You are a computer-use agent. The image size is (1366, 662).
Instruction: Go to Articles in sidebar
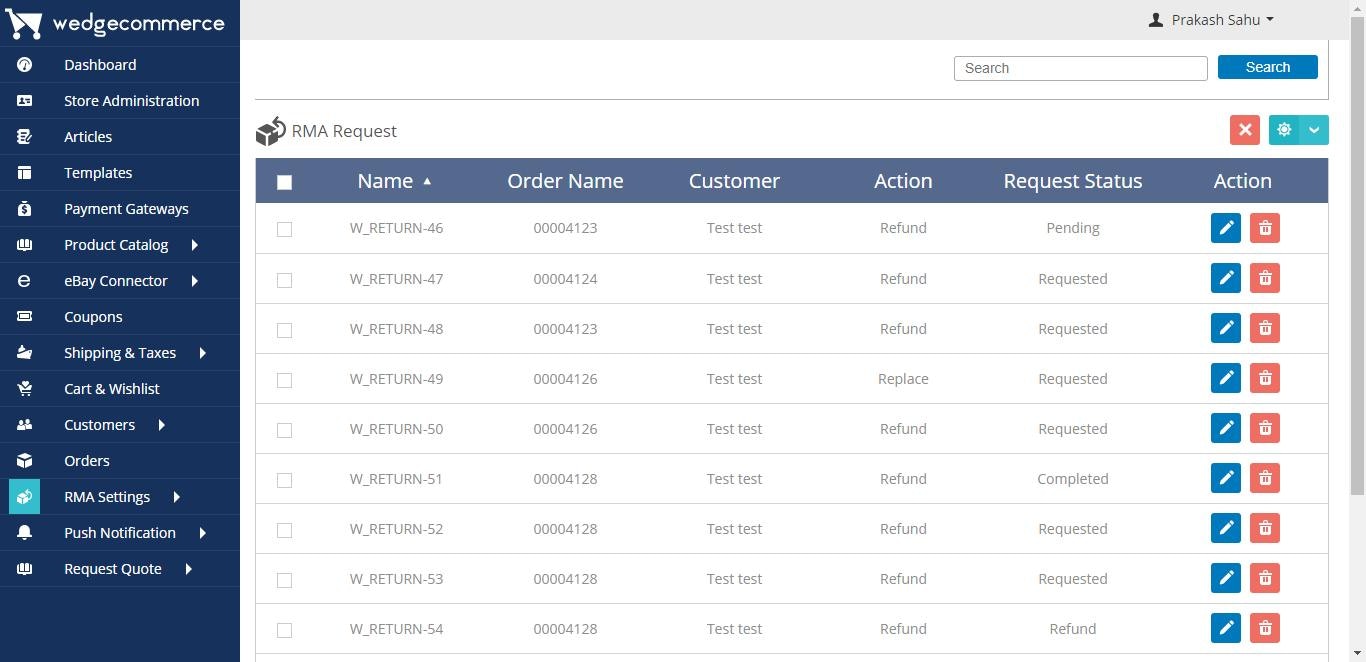coord(88,137)
